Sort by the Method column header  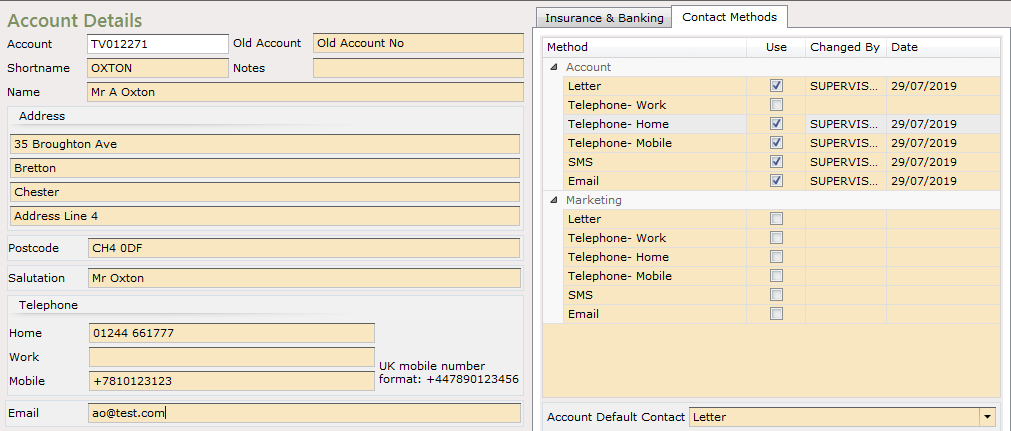coord(645,47)
